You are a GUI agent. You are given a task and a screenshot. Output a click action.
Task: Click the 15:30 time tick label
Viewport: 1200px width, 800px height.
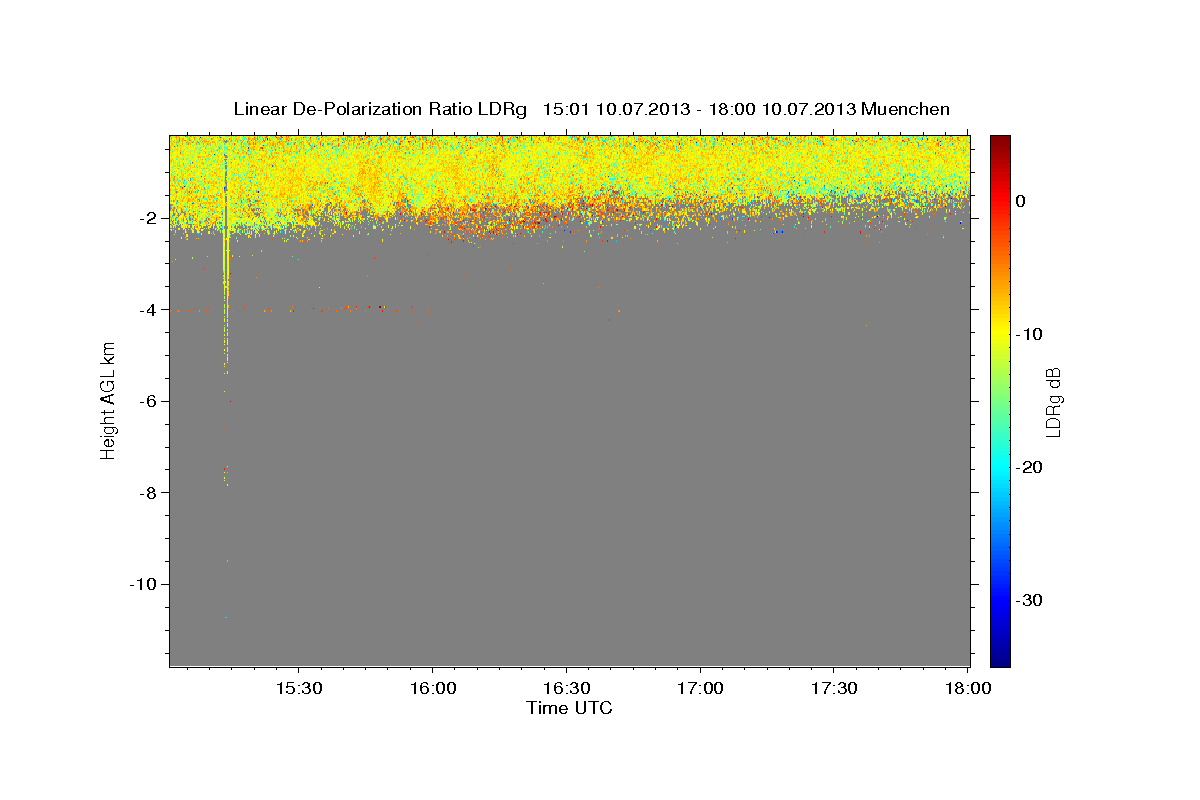[x=298, y=688]
